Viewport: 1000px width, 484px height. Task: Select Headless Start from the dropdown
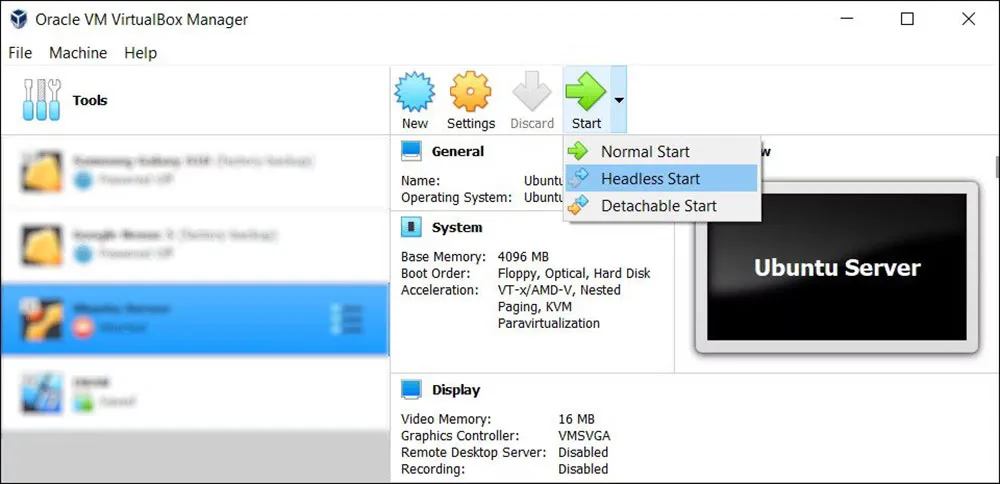[650, 179]
